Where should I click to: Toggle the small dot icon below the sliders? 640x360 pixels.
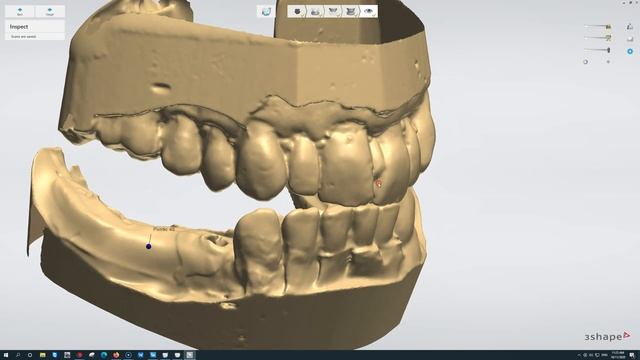(x=608, y=62)
